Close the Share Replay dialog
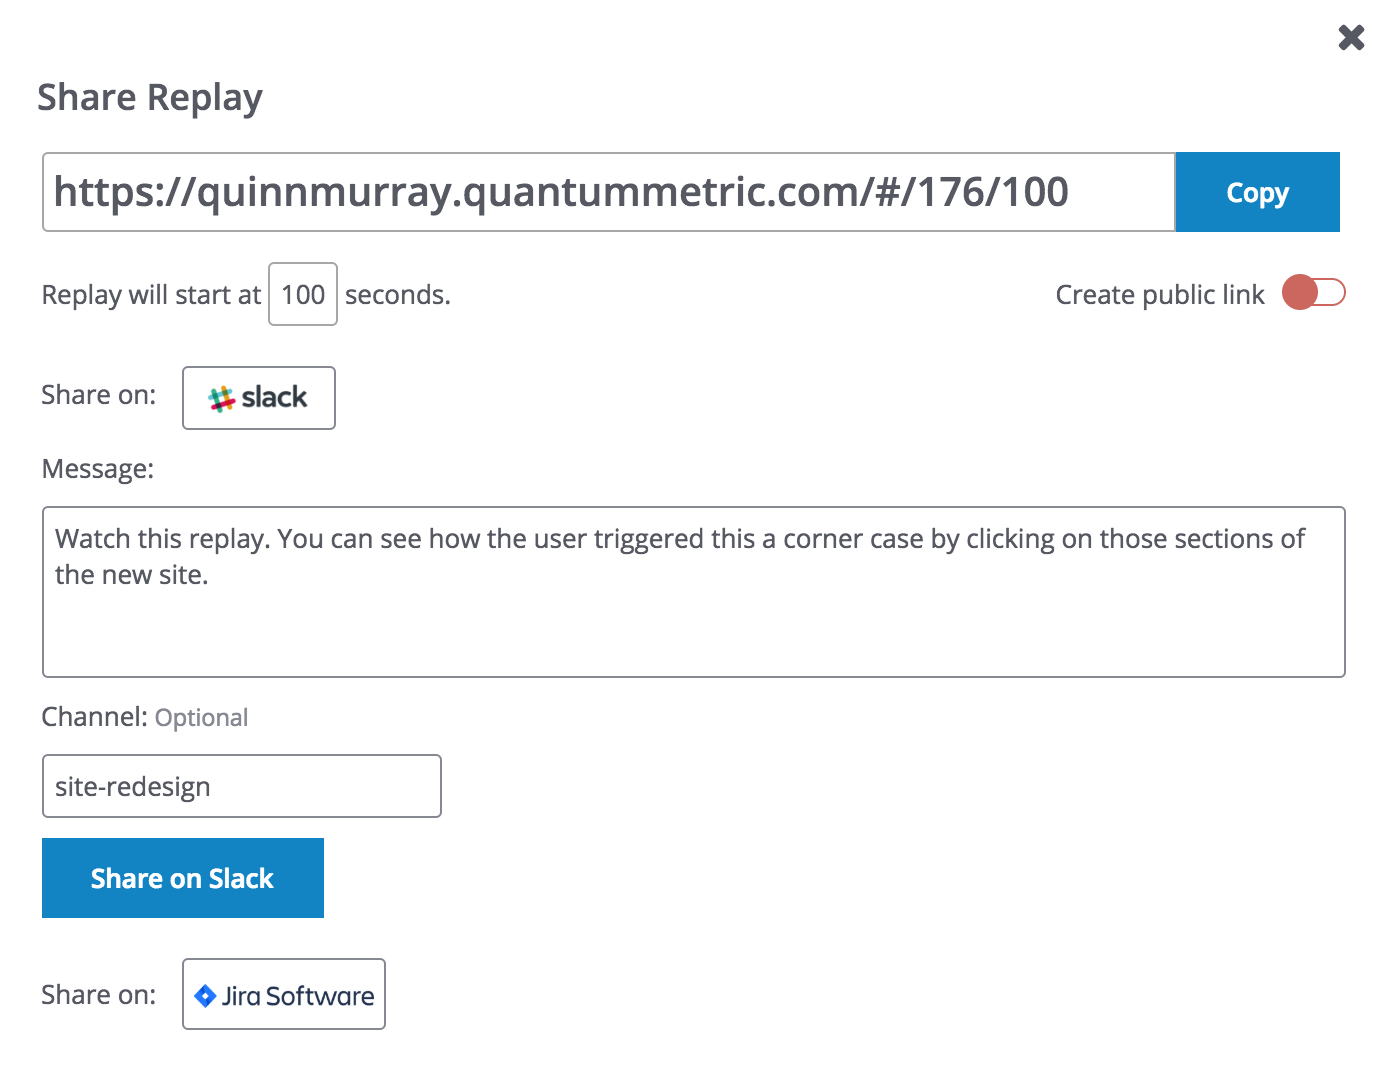1390x1088 pixels. (1351, 38)
